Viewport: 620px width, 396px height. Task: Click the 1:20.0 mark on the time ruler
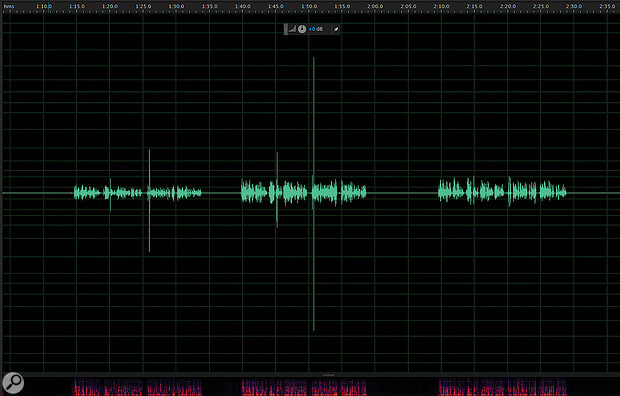point(110,6)
